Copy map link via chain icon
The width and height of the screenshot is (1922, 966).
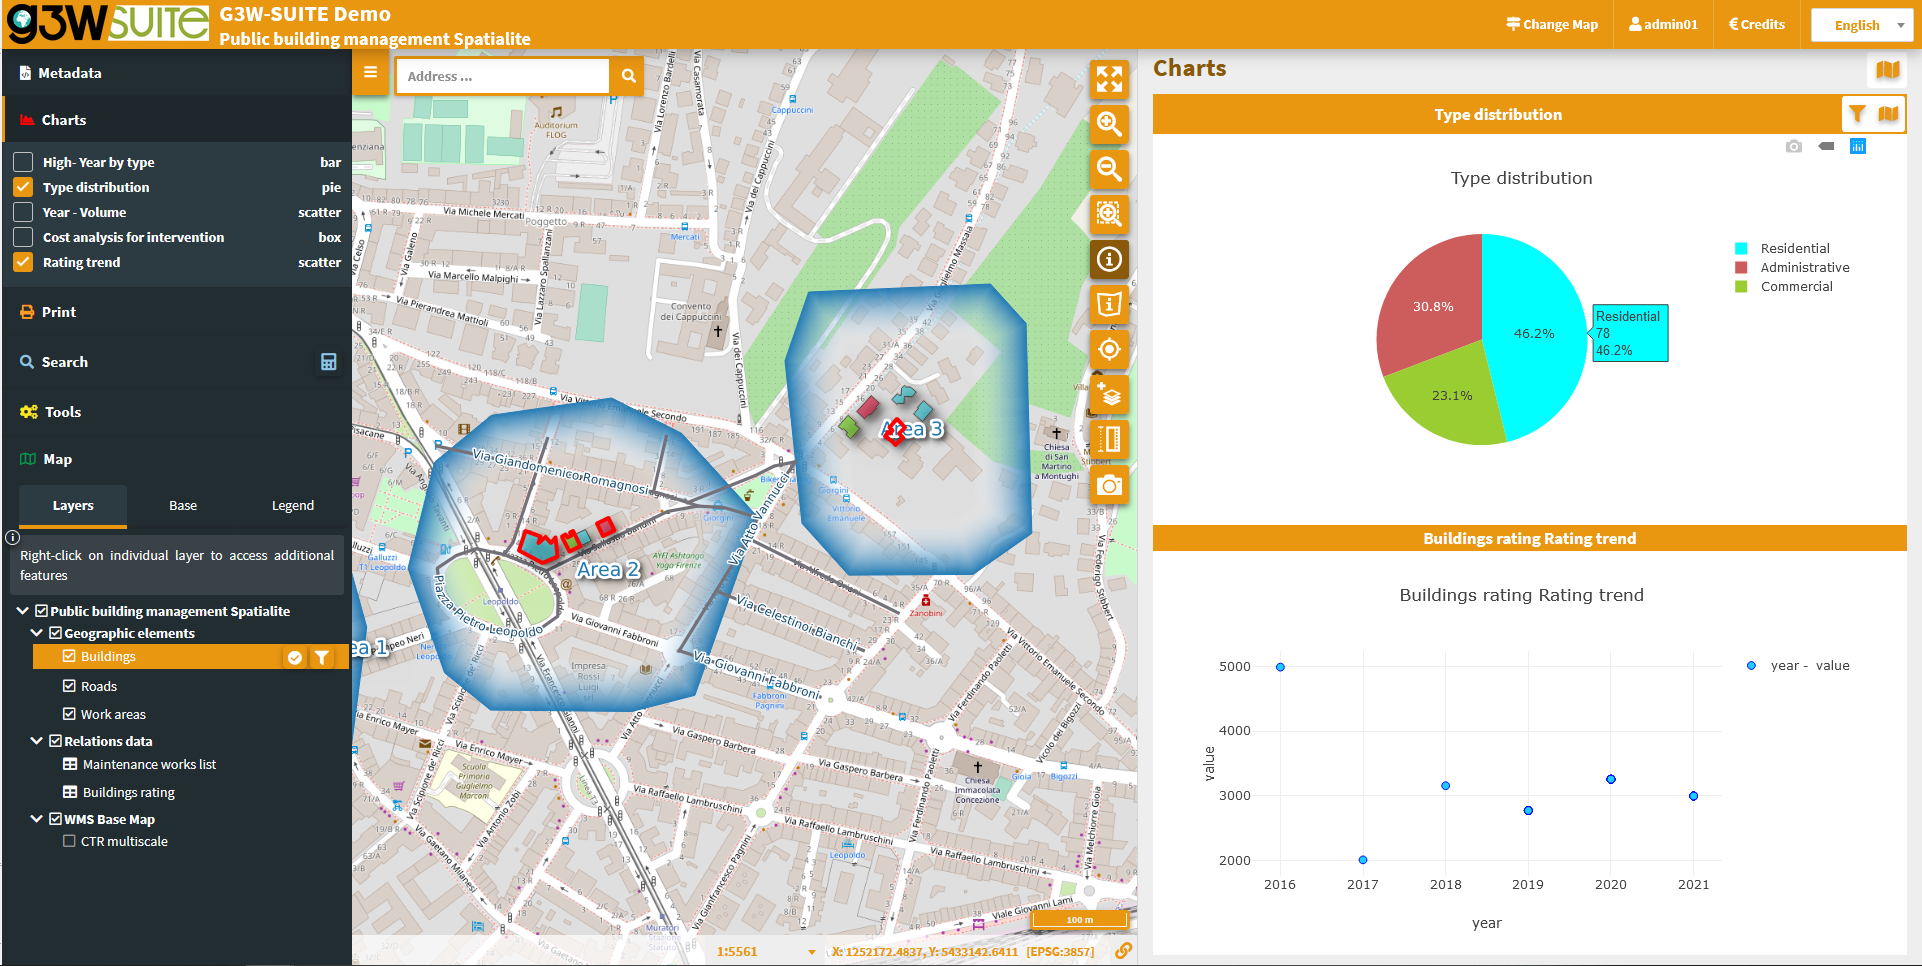click(1123, 951)
